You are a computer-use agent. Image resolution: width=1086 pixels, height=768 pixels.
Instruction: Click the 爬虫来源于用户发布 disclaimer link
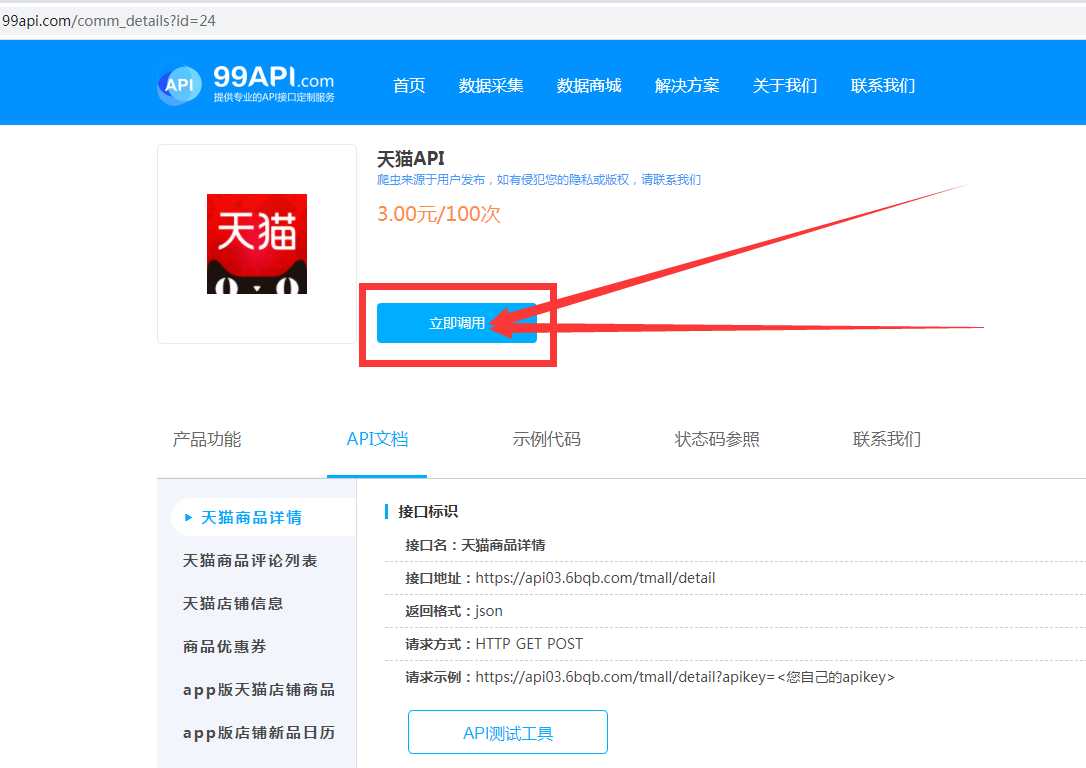pyautogui.click(x=539, y=180)
